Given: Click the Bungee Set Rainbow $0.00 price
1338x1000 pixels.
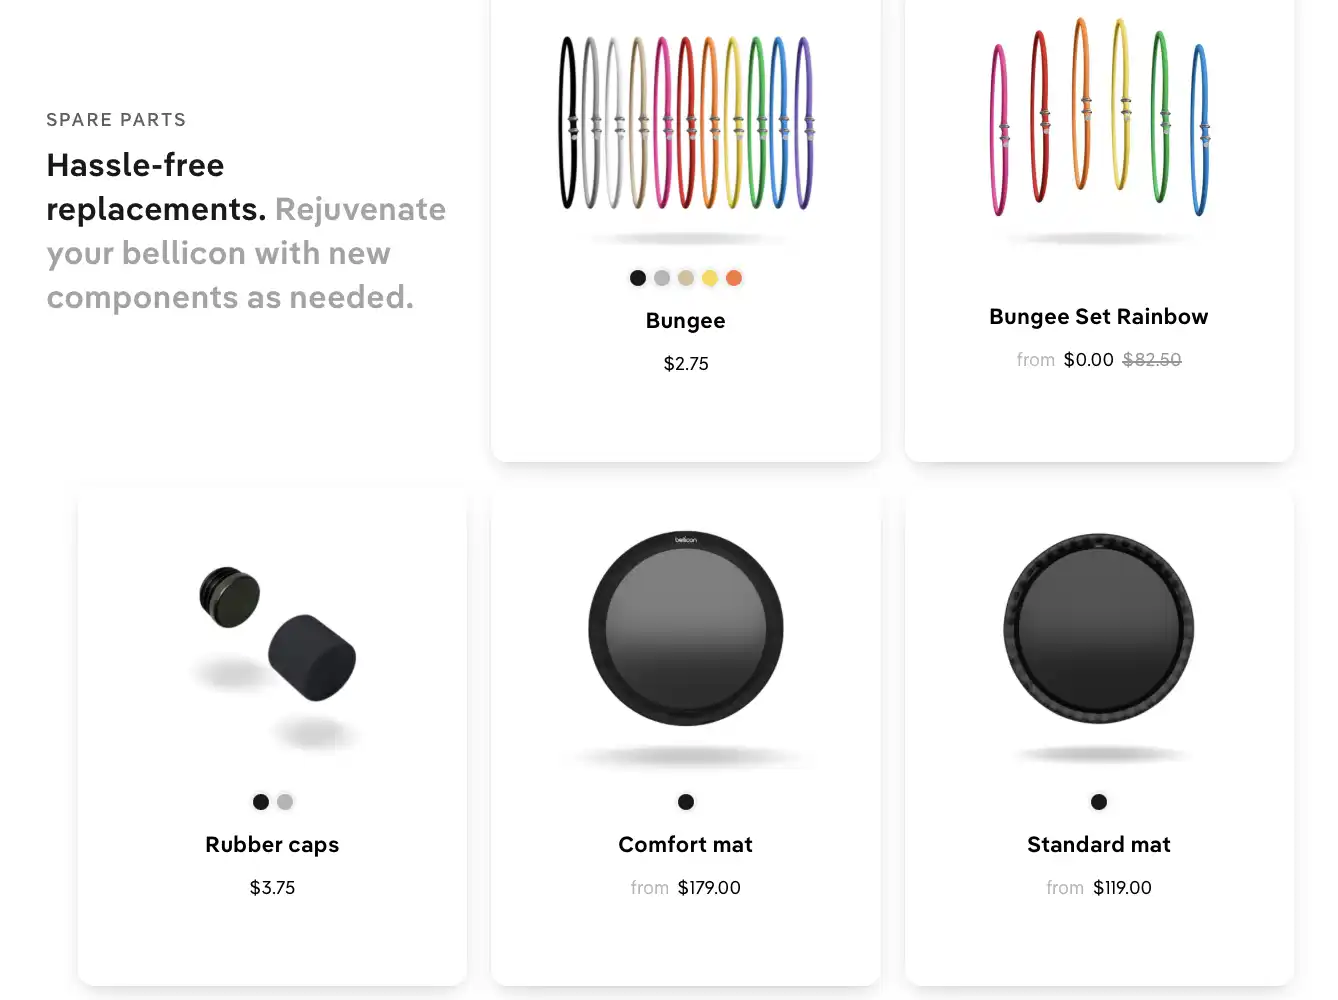Looking at the screenshot, I should 1088,360.
